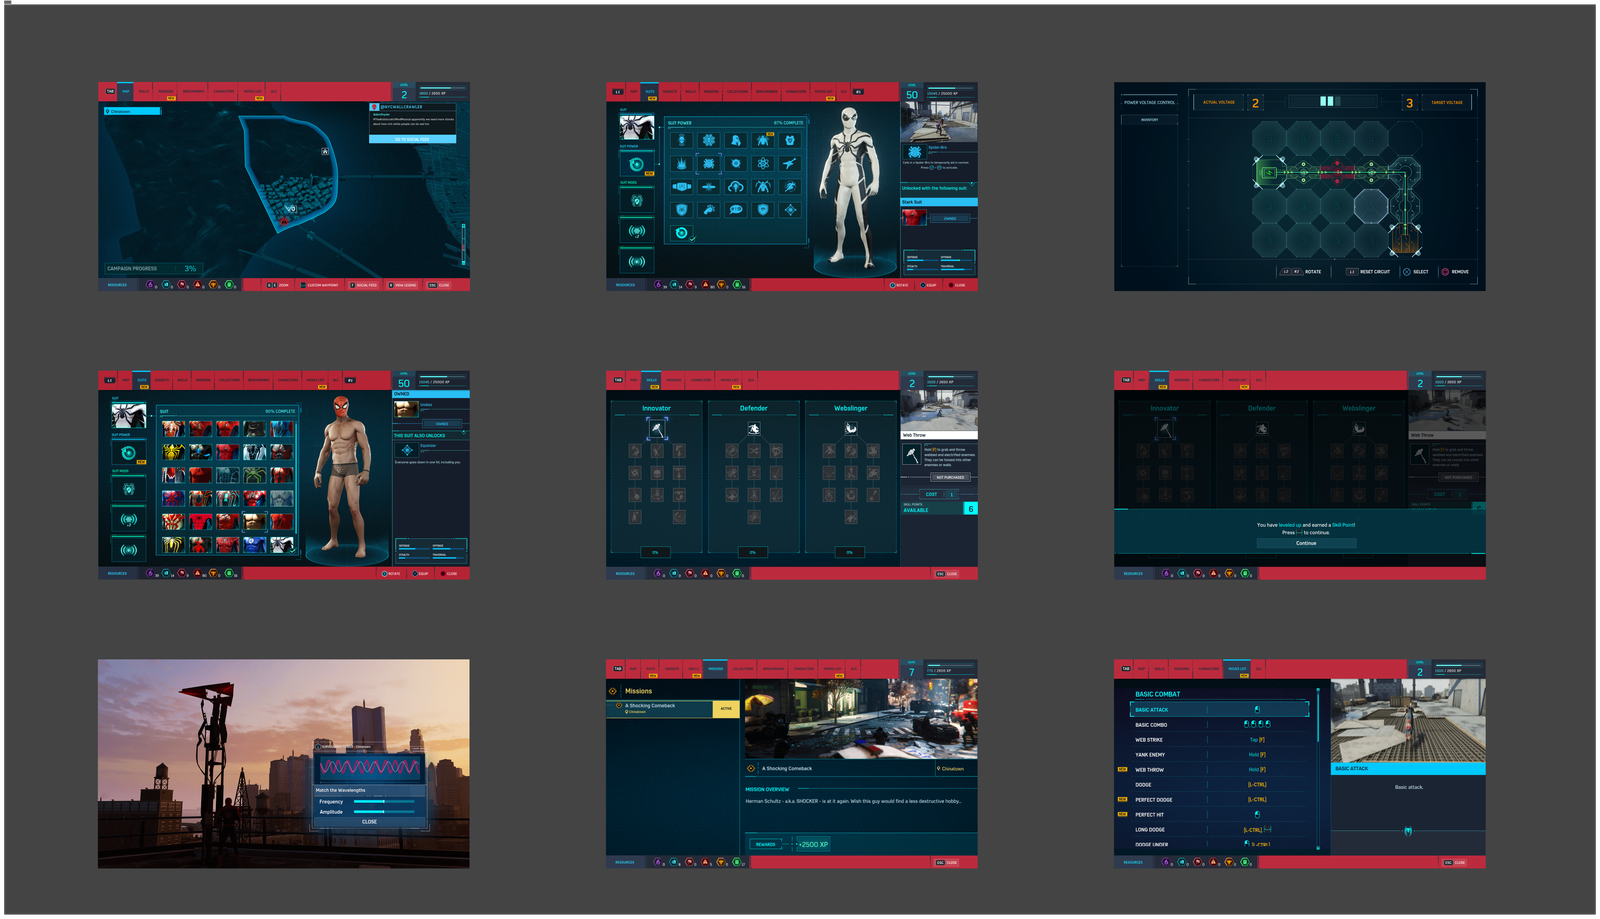
Task: Choose the white spider suit thumbnail
Action: coord(283,545)
